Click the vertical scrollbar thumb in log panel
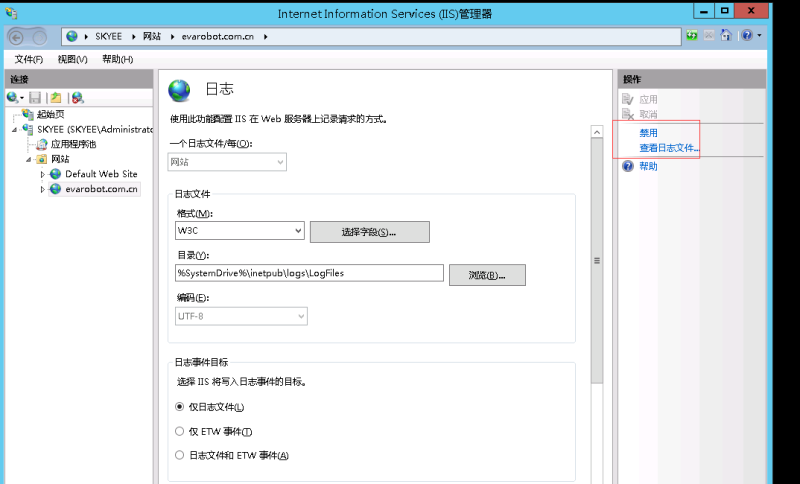 point(597,260)
